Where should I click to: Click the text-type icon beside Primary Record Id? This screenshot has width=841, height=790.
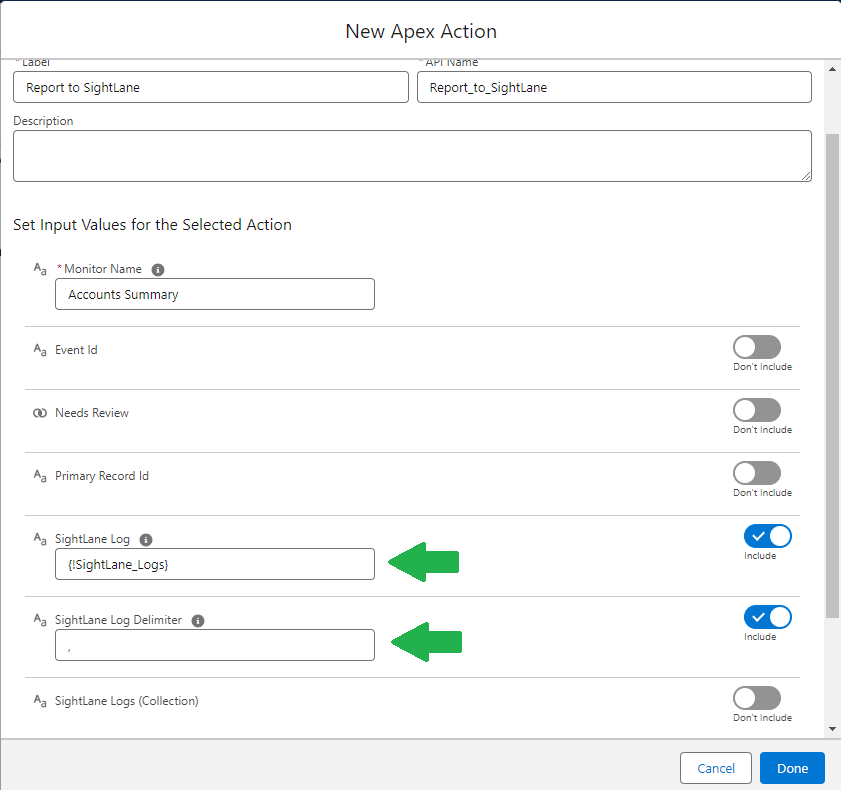point(40,476)
